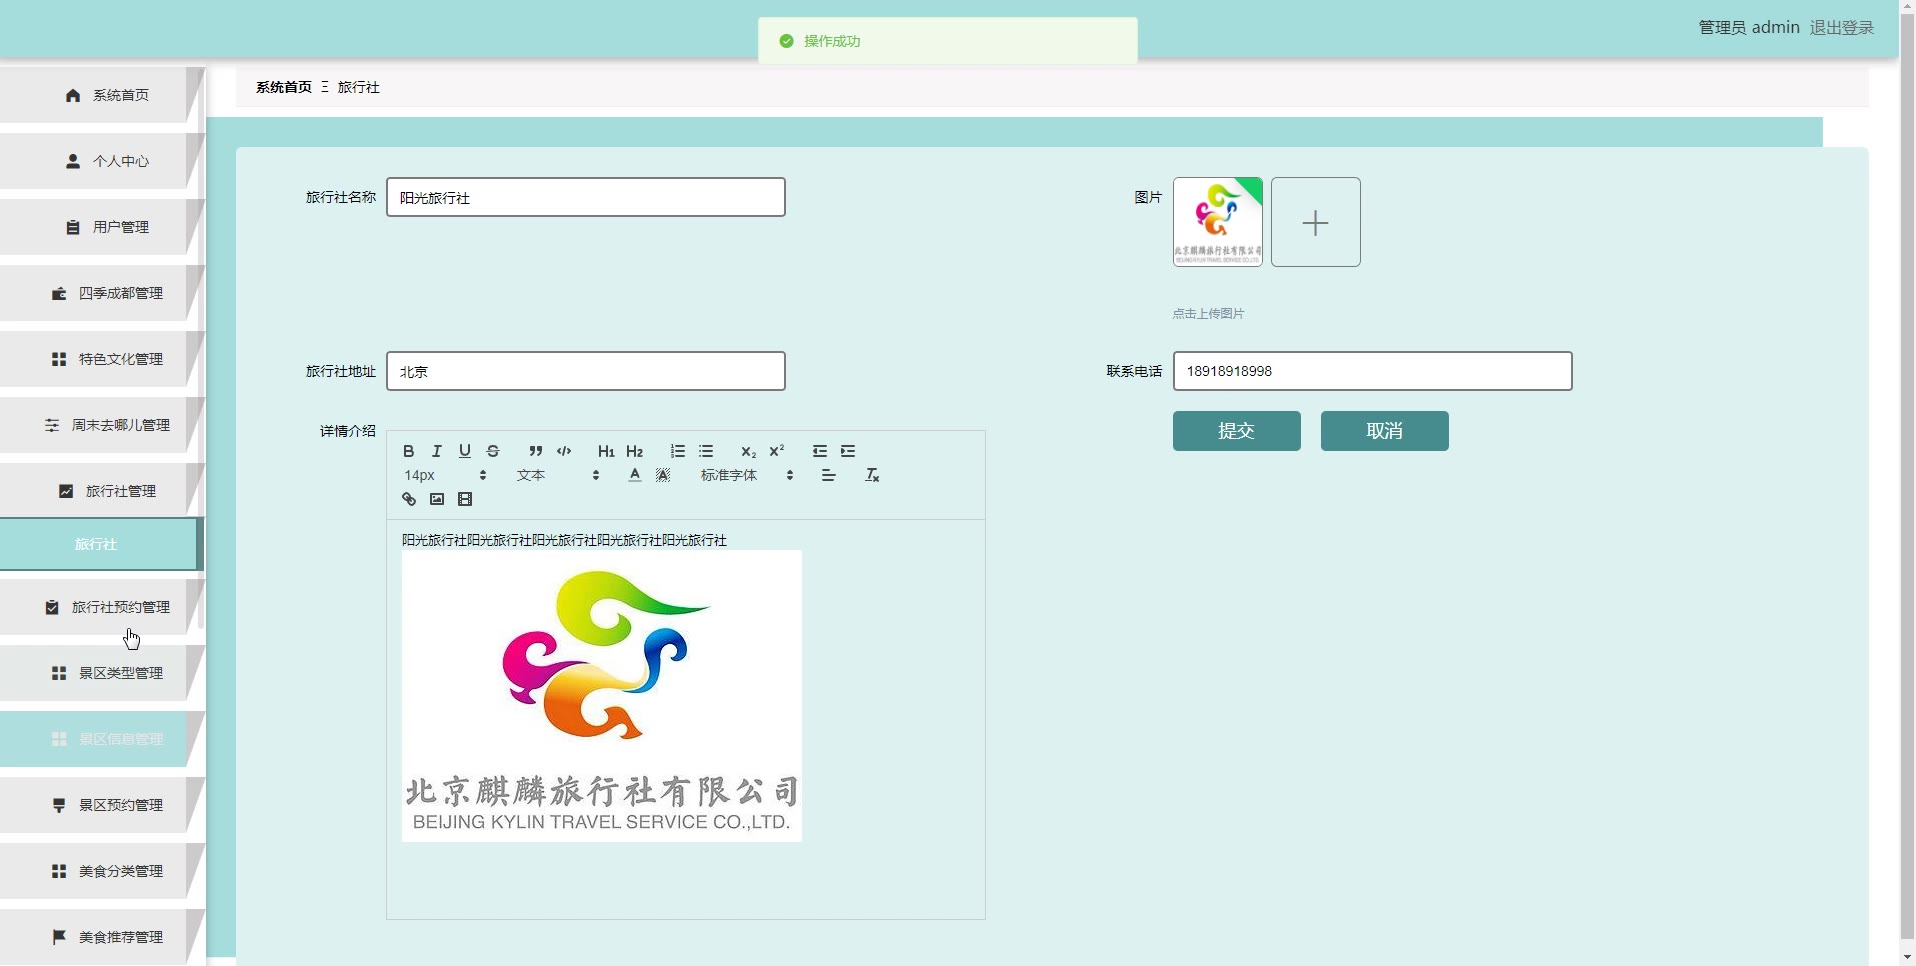This screenshot has width=1916, height=966.
Task: Start a bulleted list in the editor
Action: coord(706,451)
